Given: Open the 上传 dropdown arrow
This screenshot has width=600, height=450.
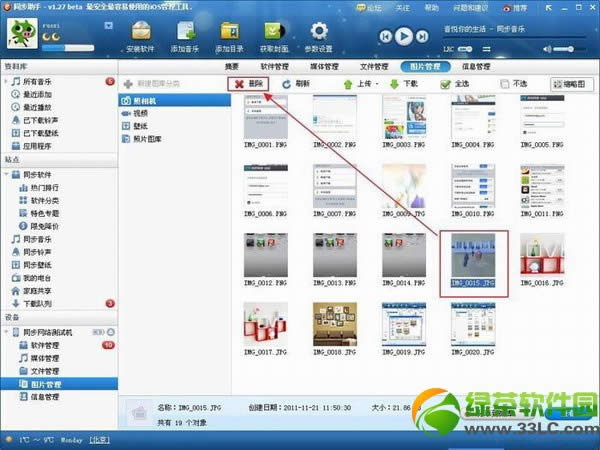Looking at the screenshot, I should 377,84.
